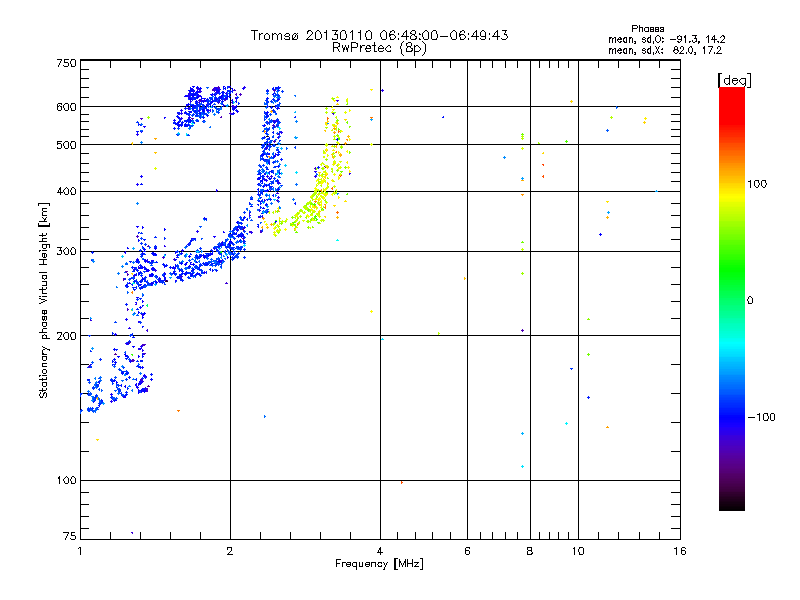Screen dimensions: 800x600
Task: Click the blue vertical O-mode trace near 2.5 MHz
Action: pos(270,158)
